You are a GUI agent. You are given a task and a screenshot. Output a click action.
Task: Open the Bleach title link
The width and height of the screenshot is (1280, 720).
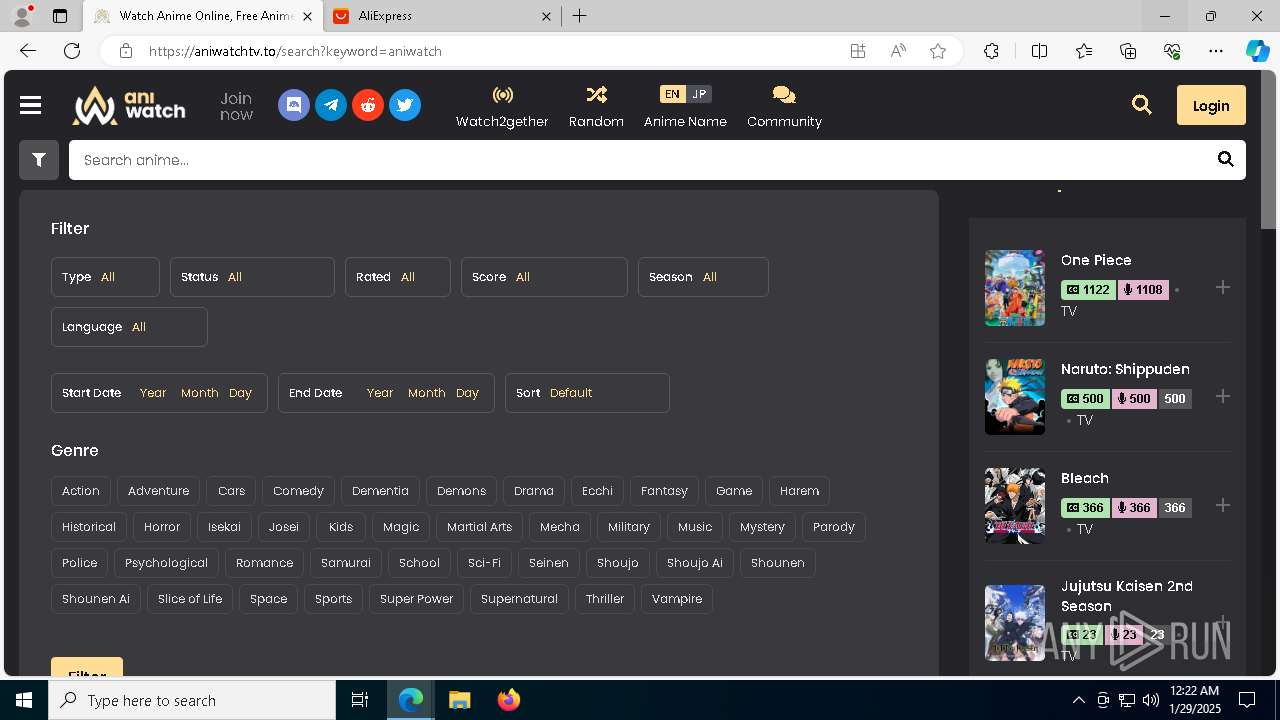click(1085, 478)
